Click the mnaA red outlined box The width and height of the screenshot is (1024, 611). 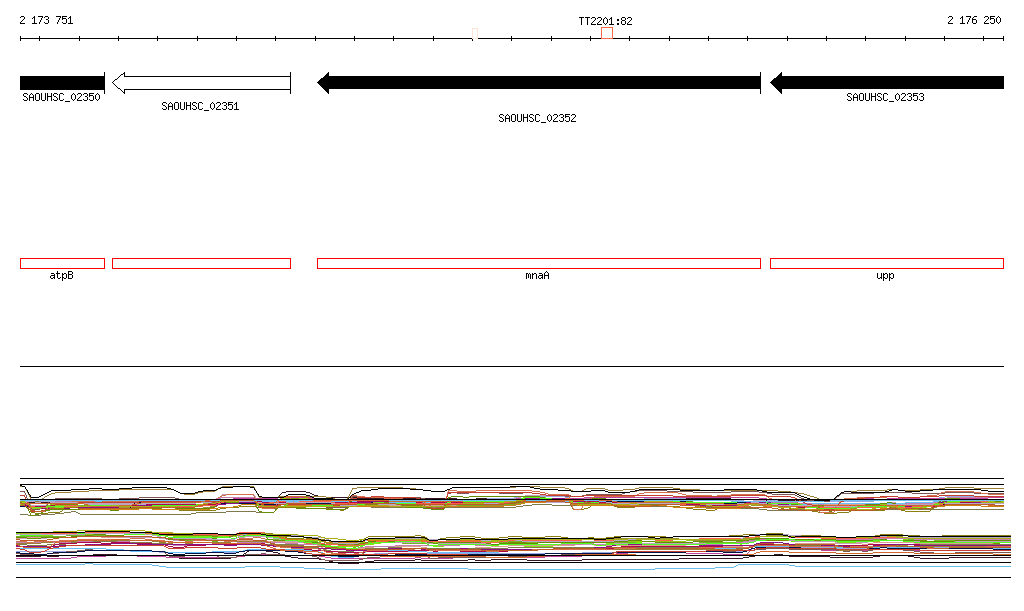click(x=539, y=264)
